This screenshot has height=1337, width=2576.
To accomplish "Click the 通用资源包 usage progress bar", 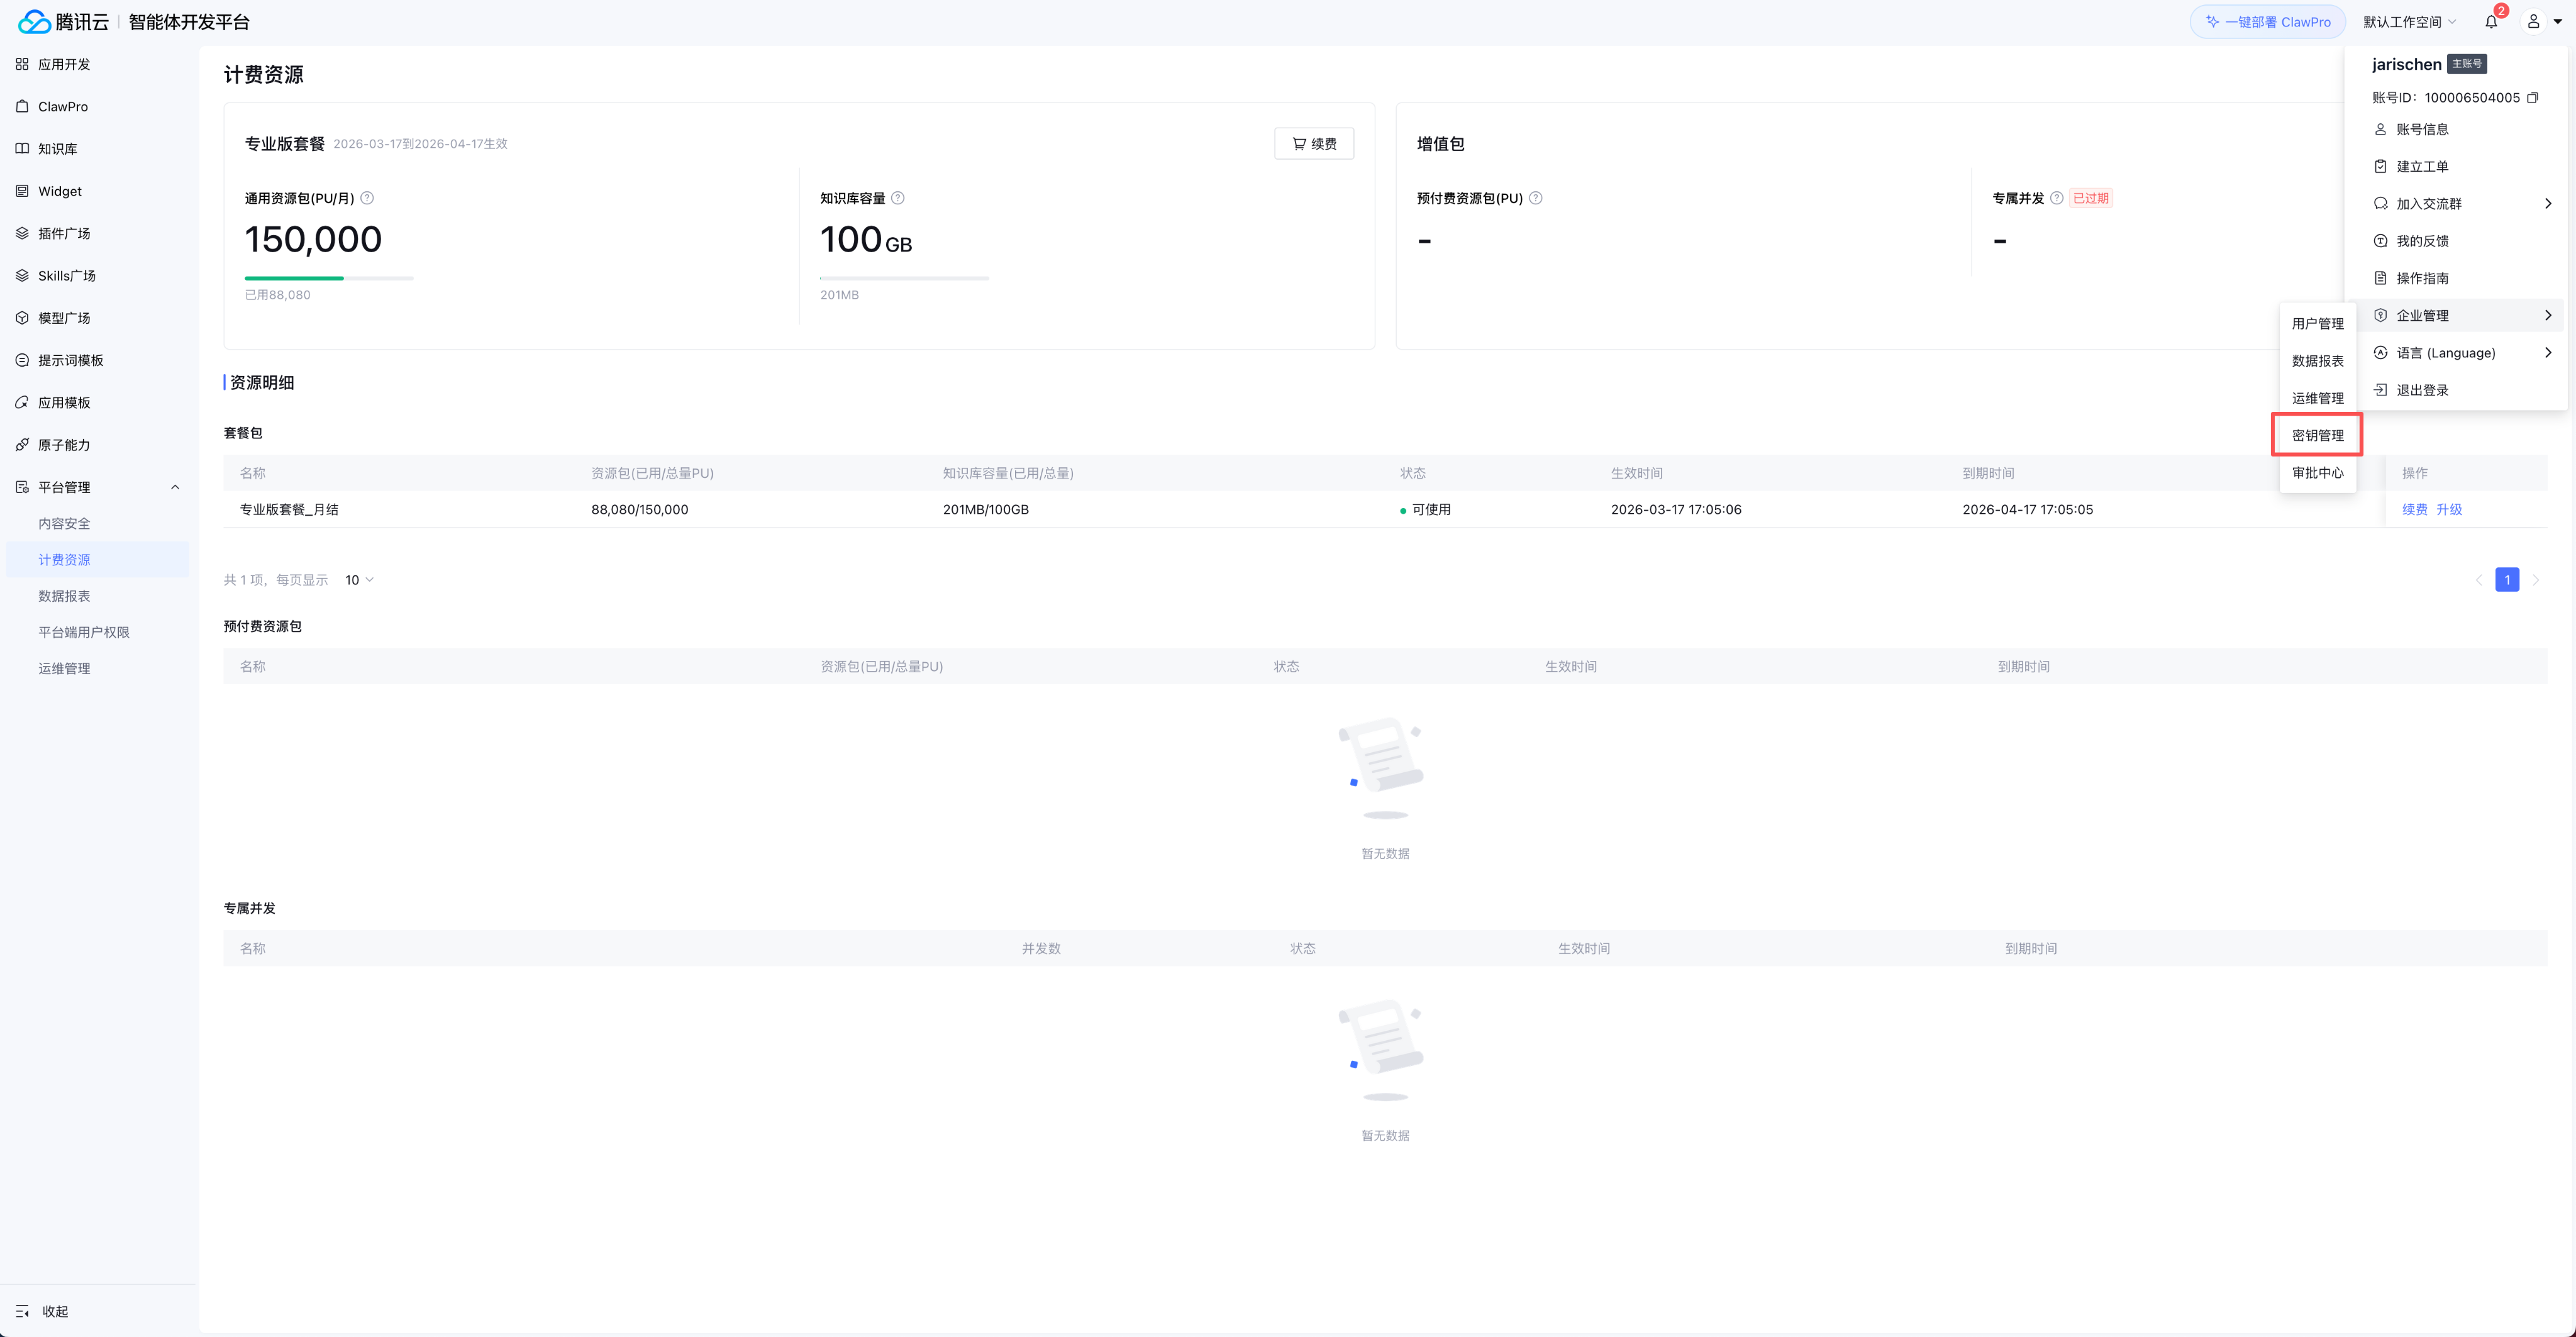I will [329, 278].
